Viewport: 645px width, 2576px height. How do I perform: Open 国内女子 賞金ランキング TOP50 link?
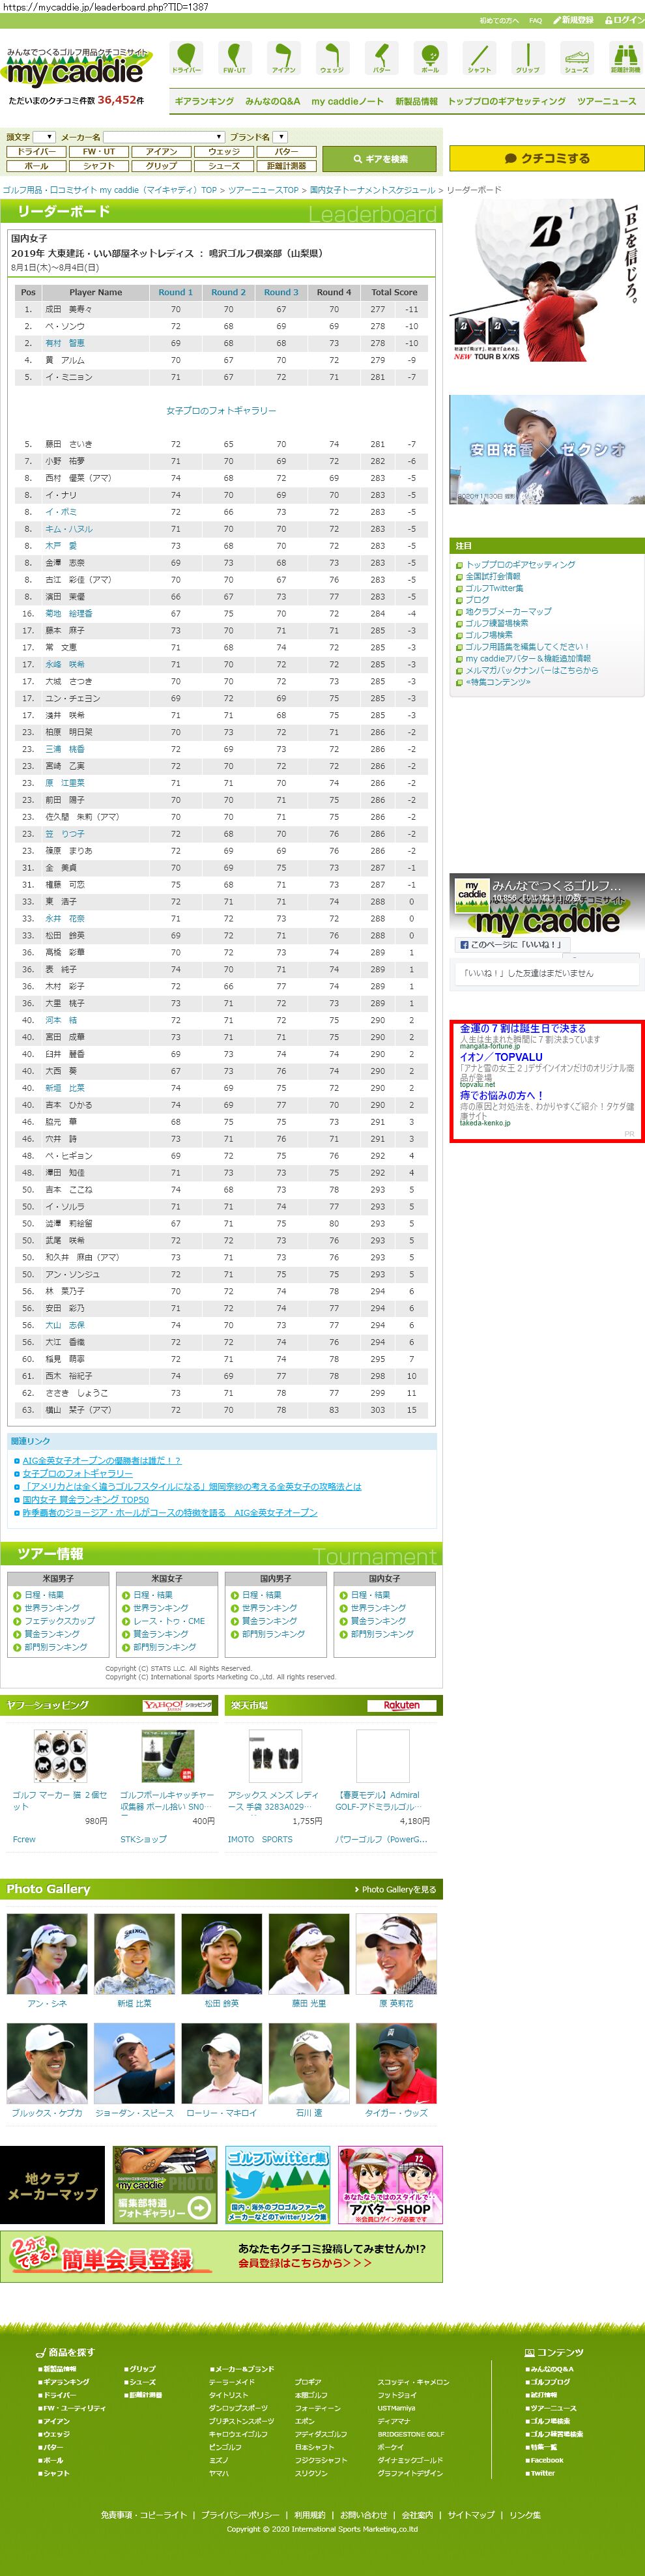pyautogui.click(x=85, y=1500)
